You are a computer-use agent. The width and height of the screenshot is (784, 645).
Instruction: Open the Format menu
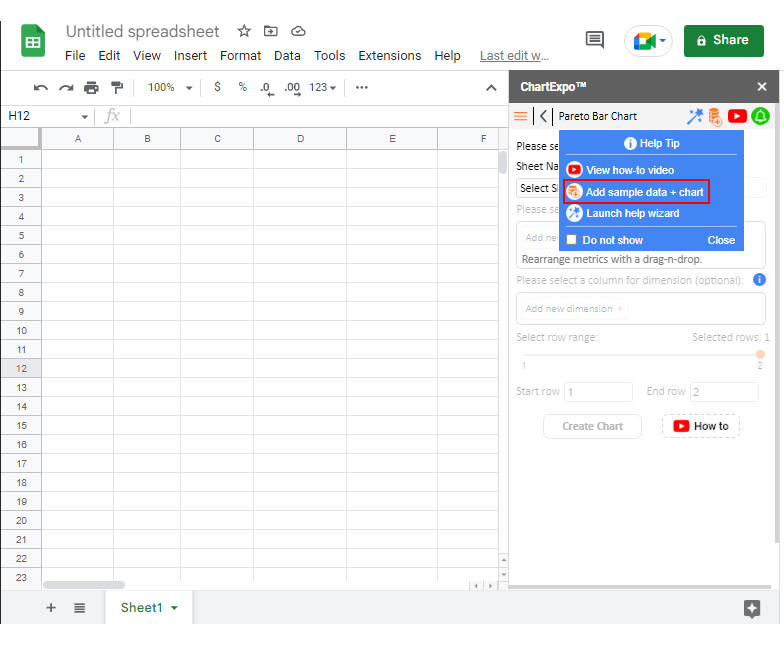point(240,56)
